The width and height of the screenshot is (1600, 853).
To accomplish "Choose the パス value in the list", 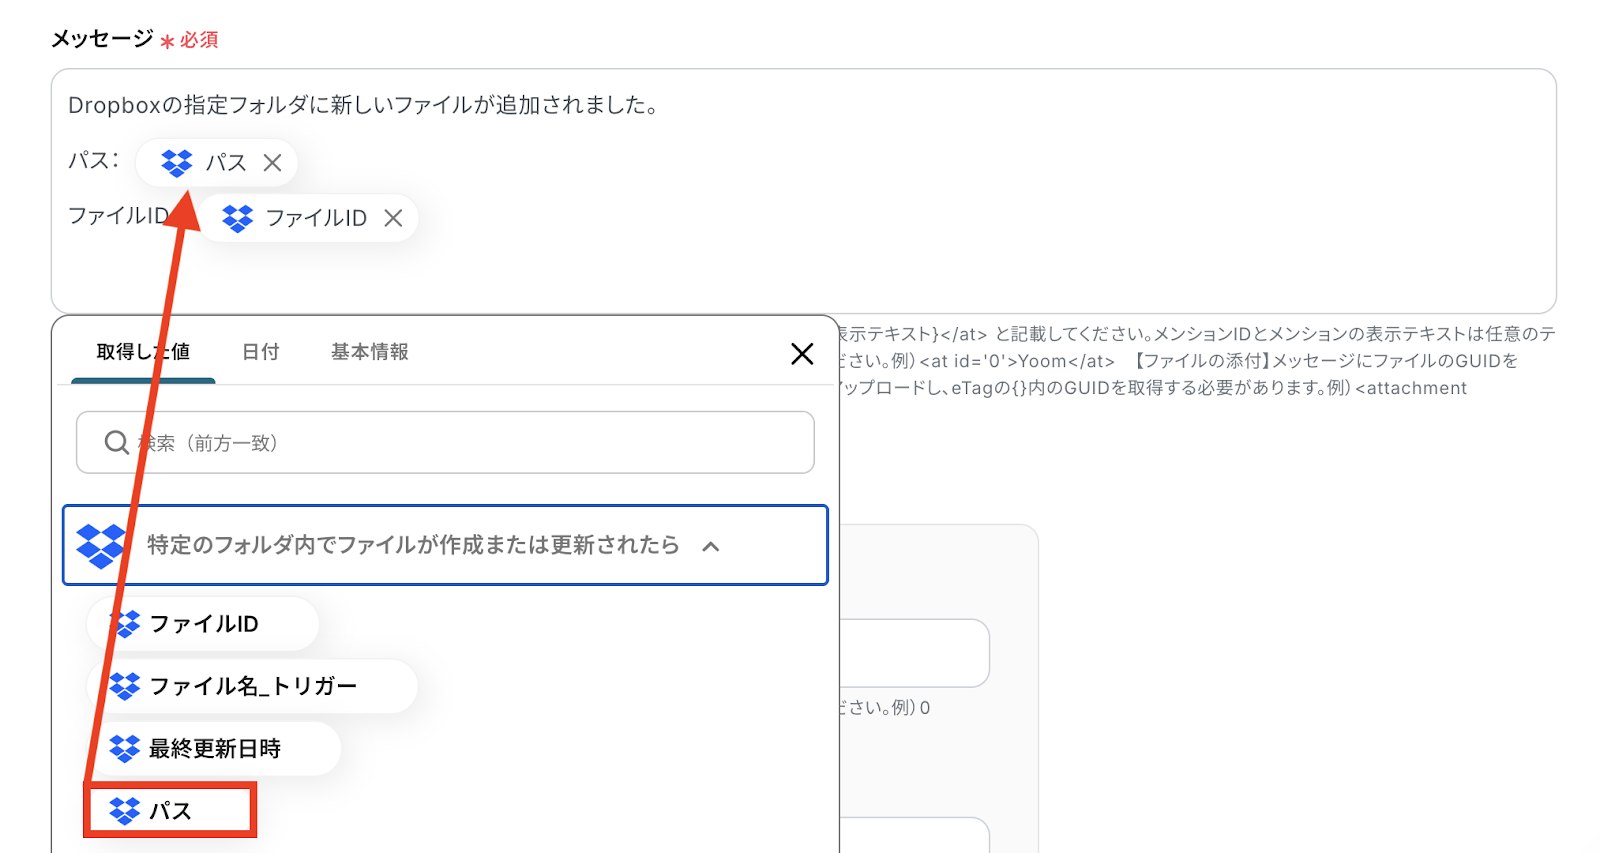I will [x=170, y=810].
